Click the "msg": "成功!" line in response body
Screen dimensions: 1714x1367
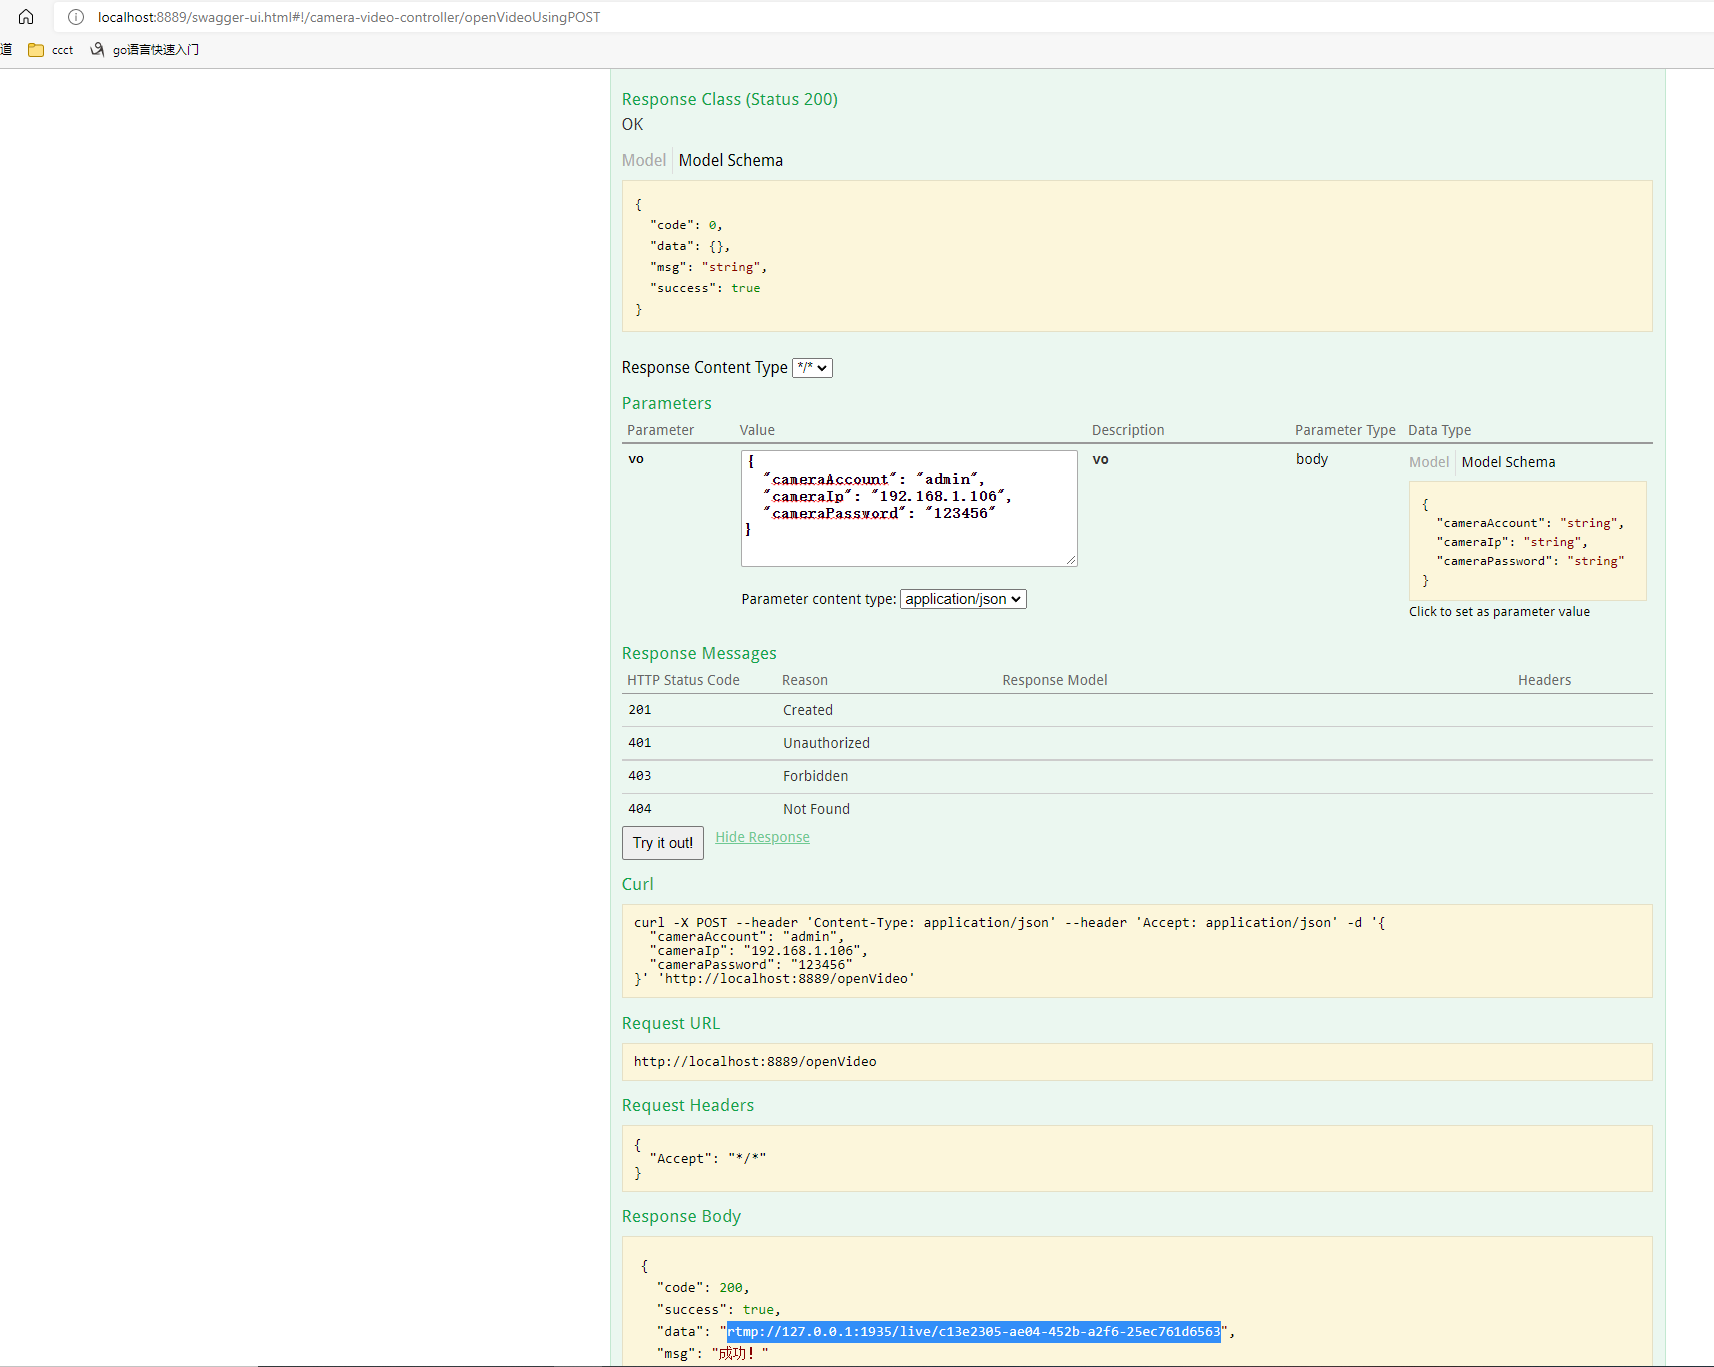point(712,1353)
